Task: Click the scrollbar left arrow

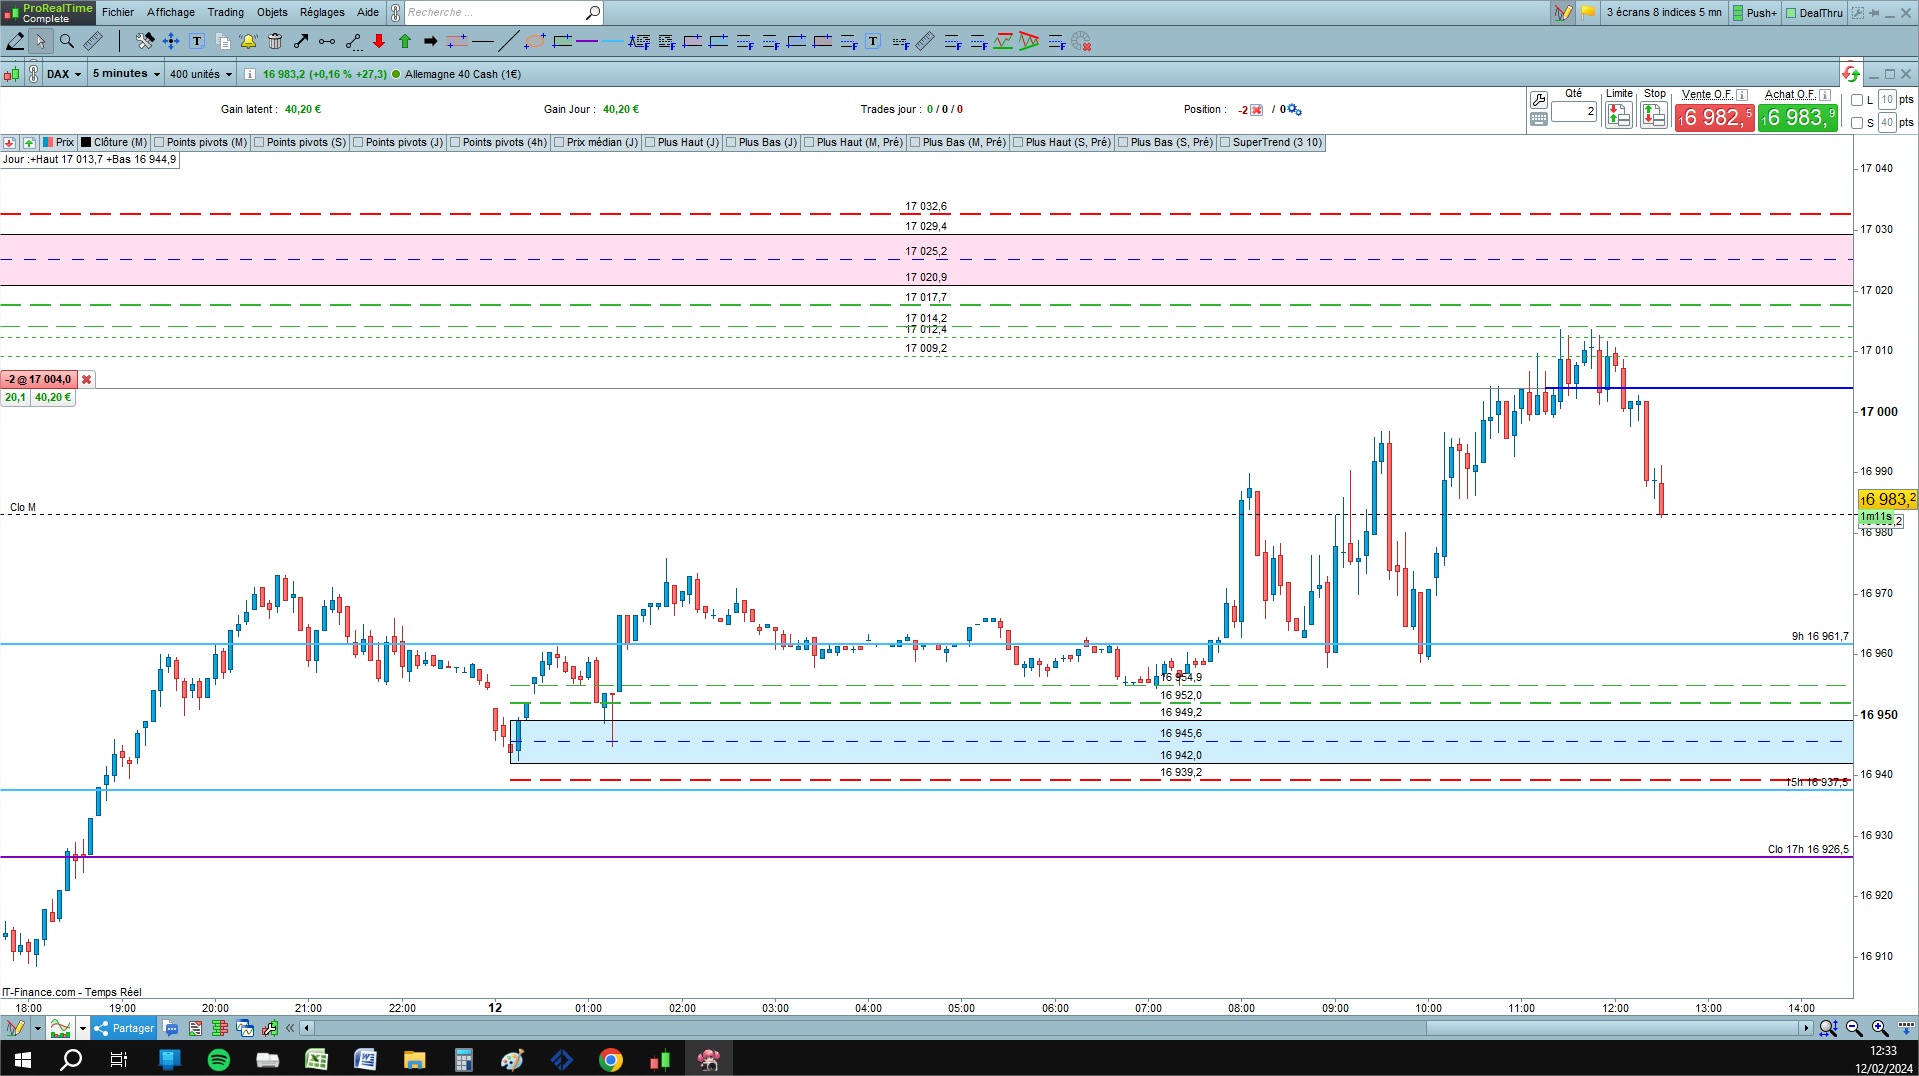Action: tap(307, 1028)
